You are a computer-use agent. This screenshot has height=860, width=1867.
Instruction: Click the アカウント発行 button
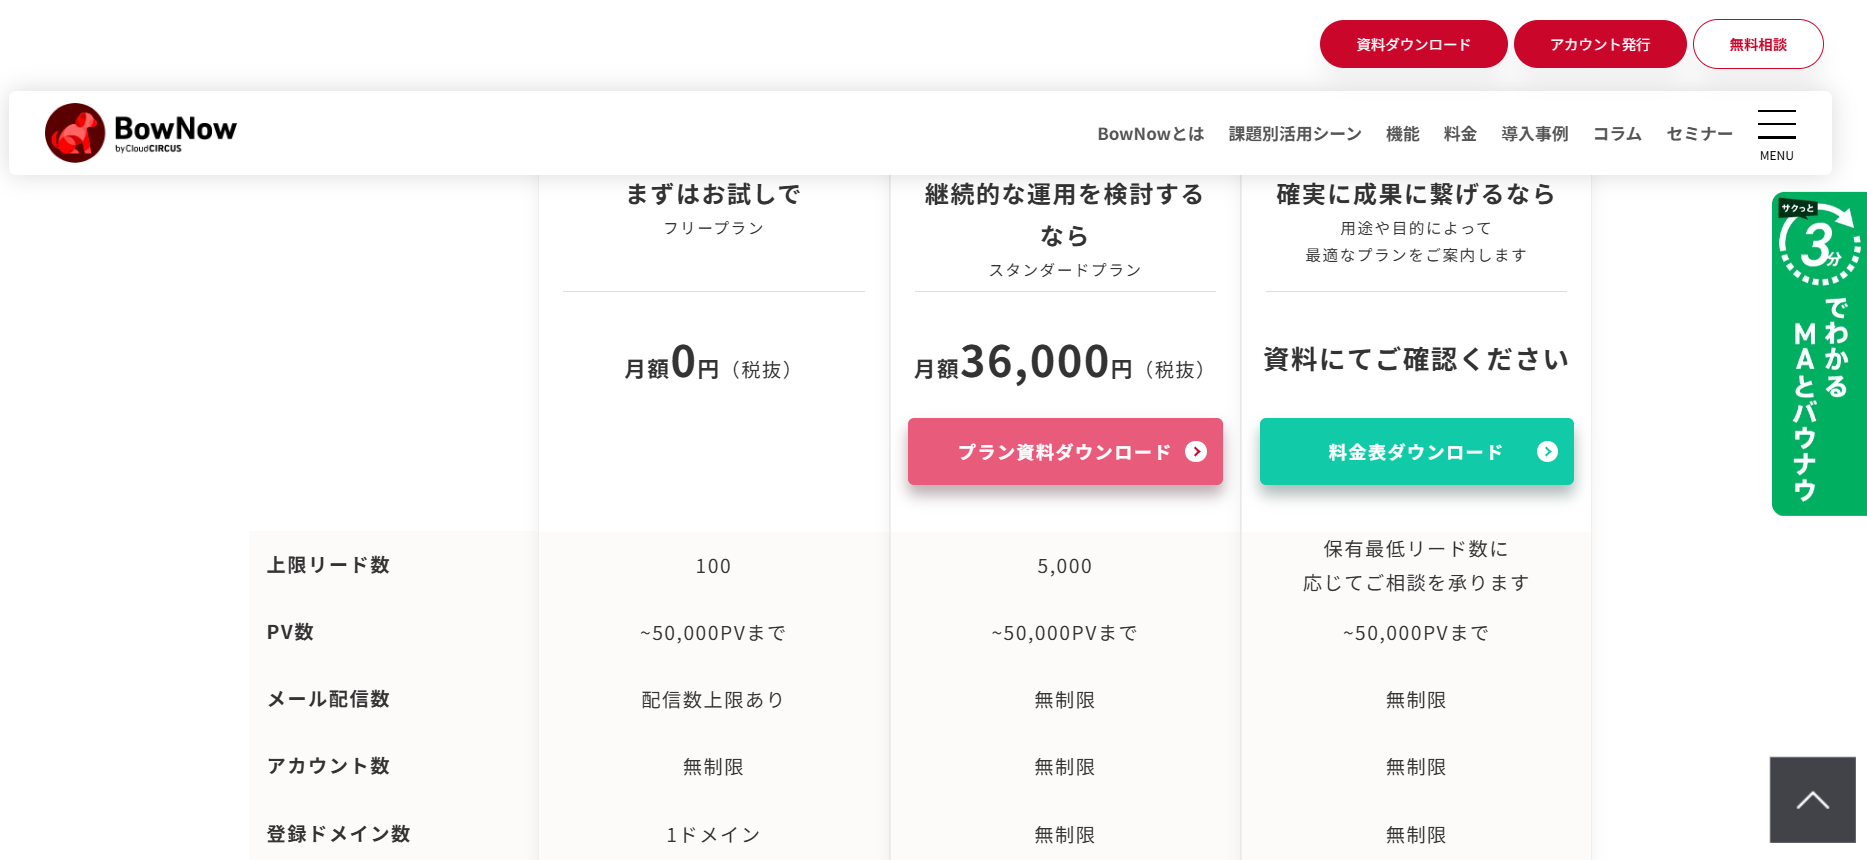point(1600,44)
